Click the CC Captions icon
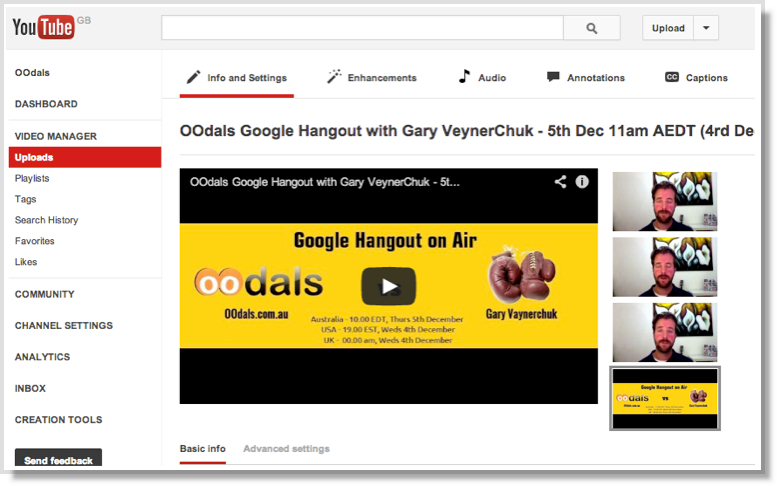The image size is (777, 486). click(671, 77)
